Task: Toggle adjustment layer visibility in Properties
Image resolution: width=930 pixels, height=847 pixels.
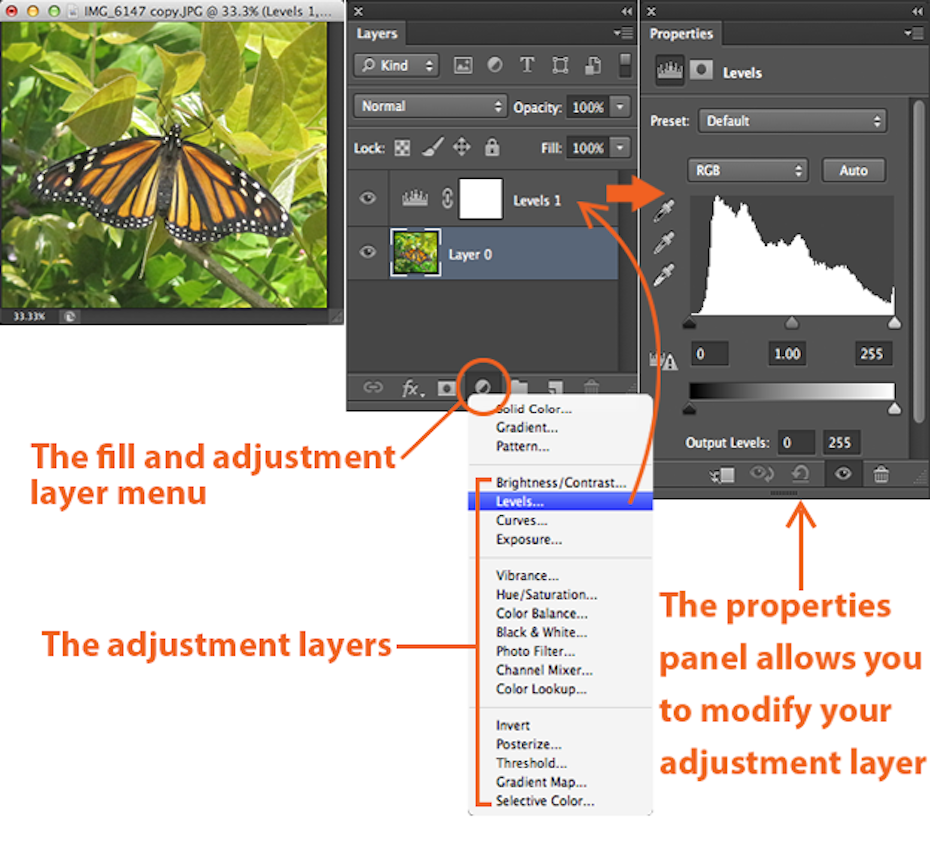Action: click(843, 474)
